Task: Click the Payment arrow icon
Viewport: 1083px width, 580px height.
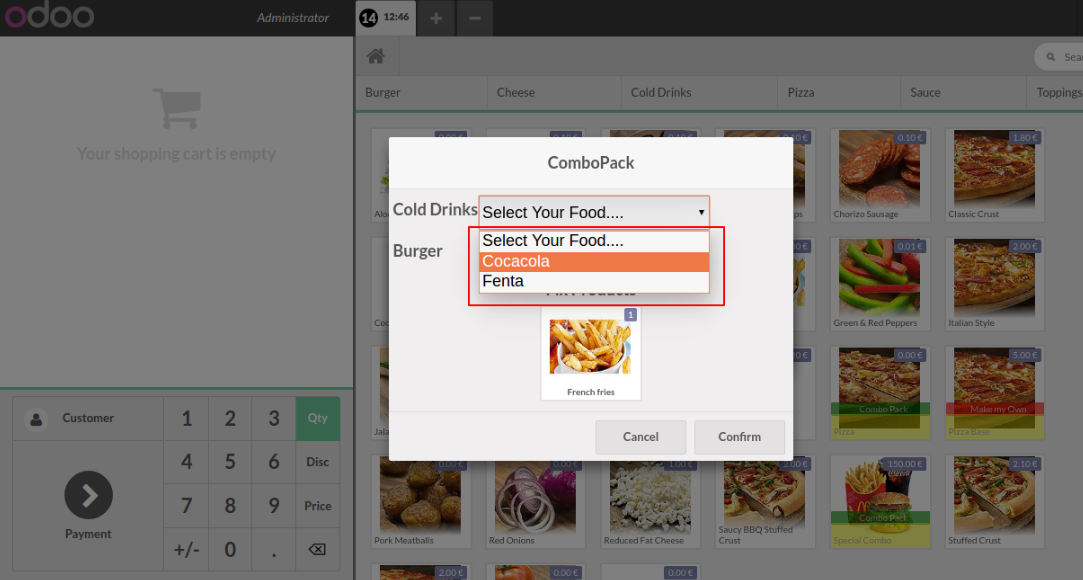Action: pyautogui.click(x=88, y=494)
